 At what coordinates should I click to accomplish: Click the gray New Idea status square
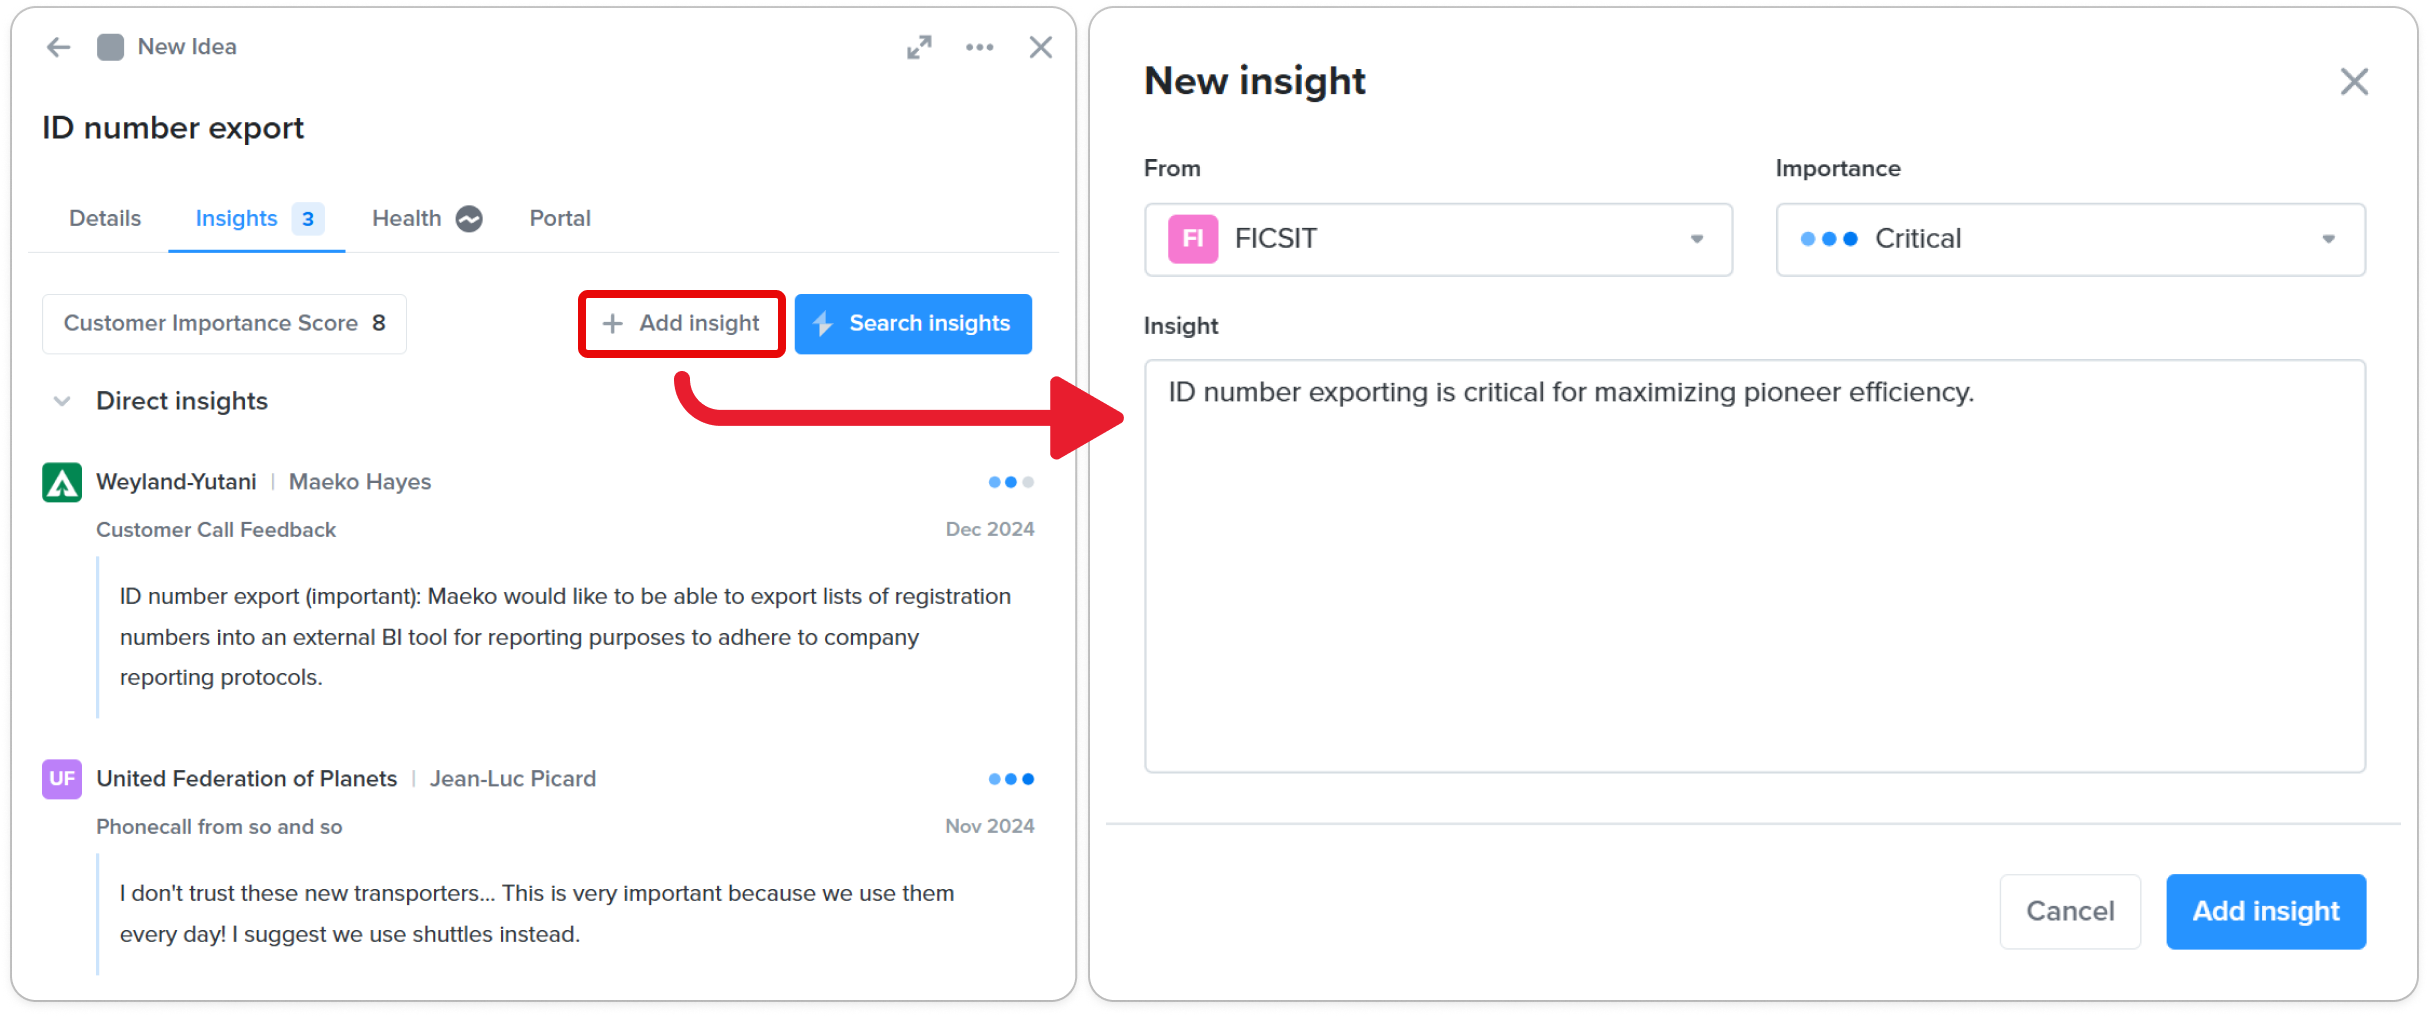coord(110,47)
